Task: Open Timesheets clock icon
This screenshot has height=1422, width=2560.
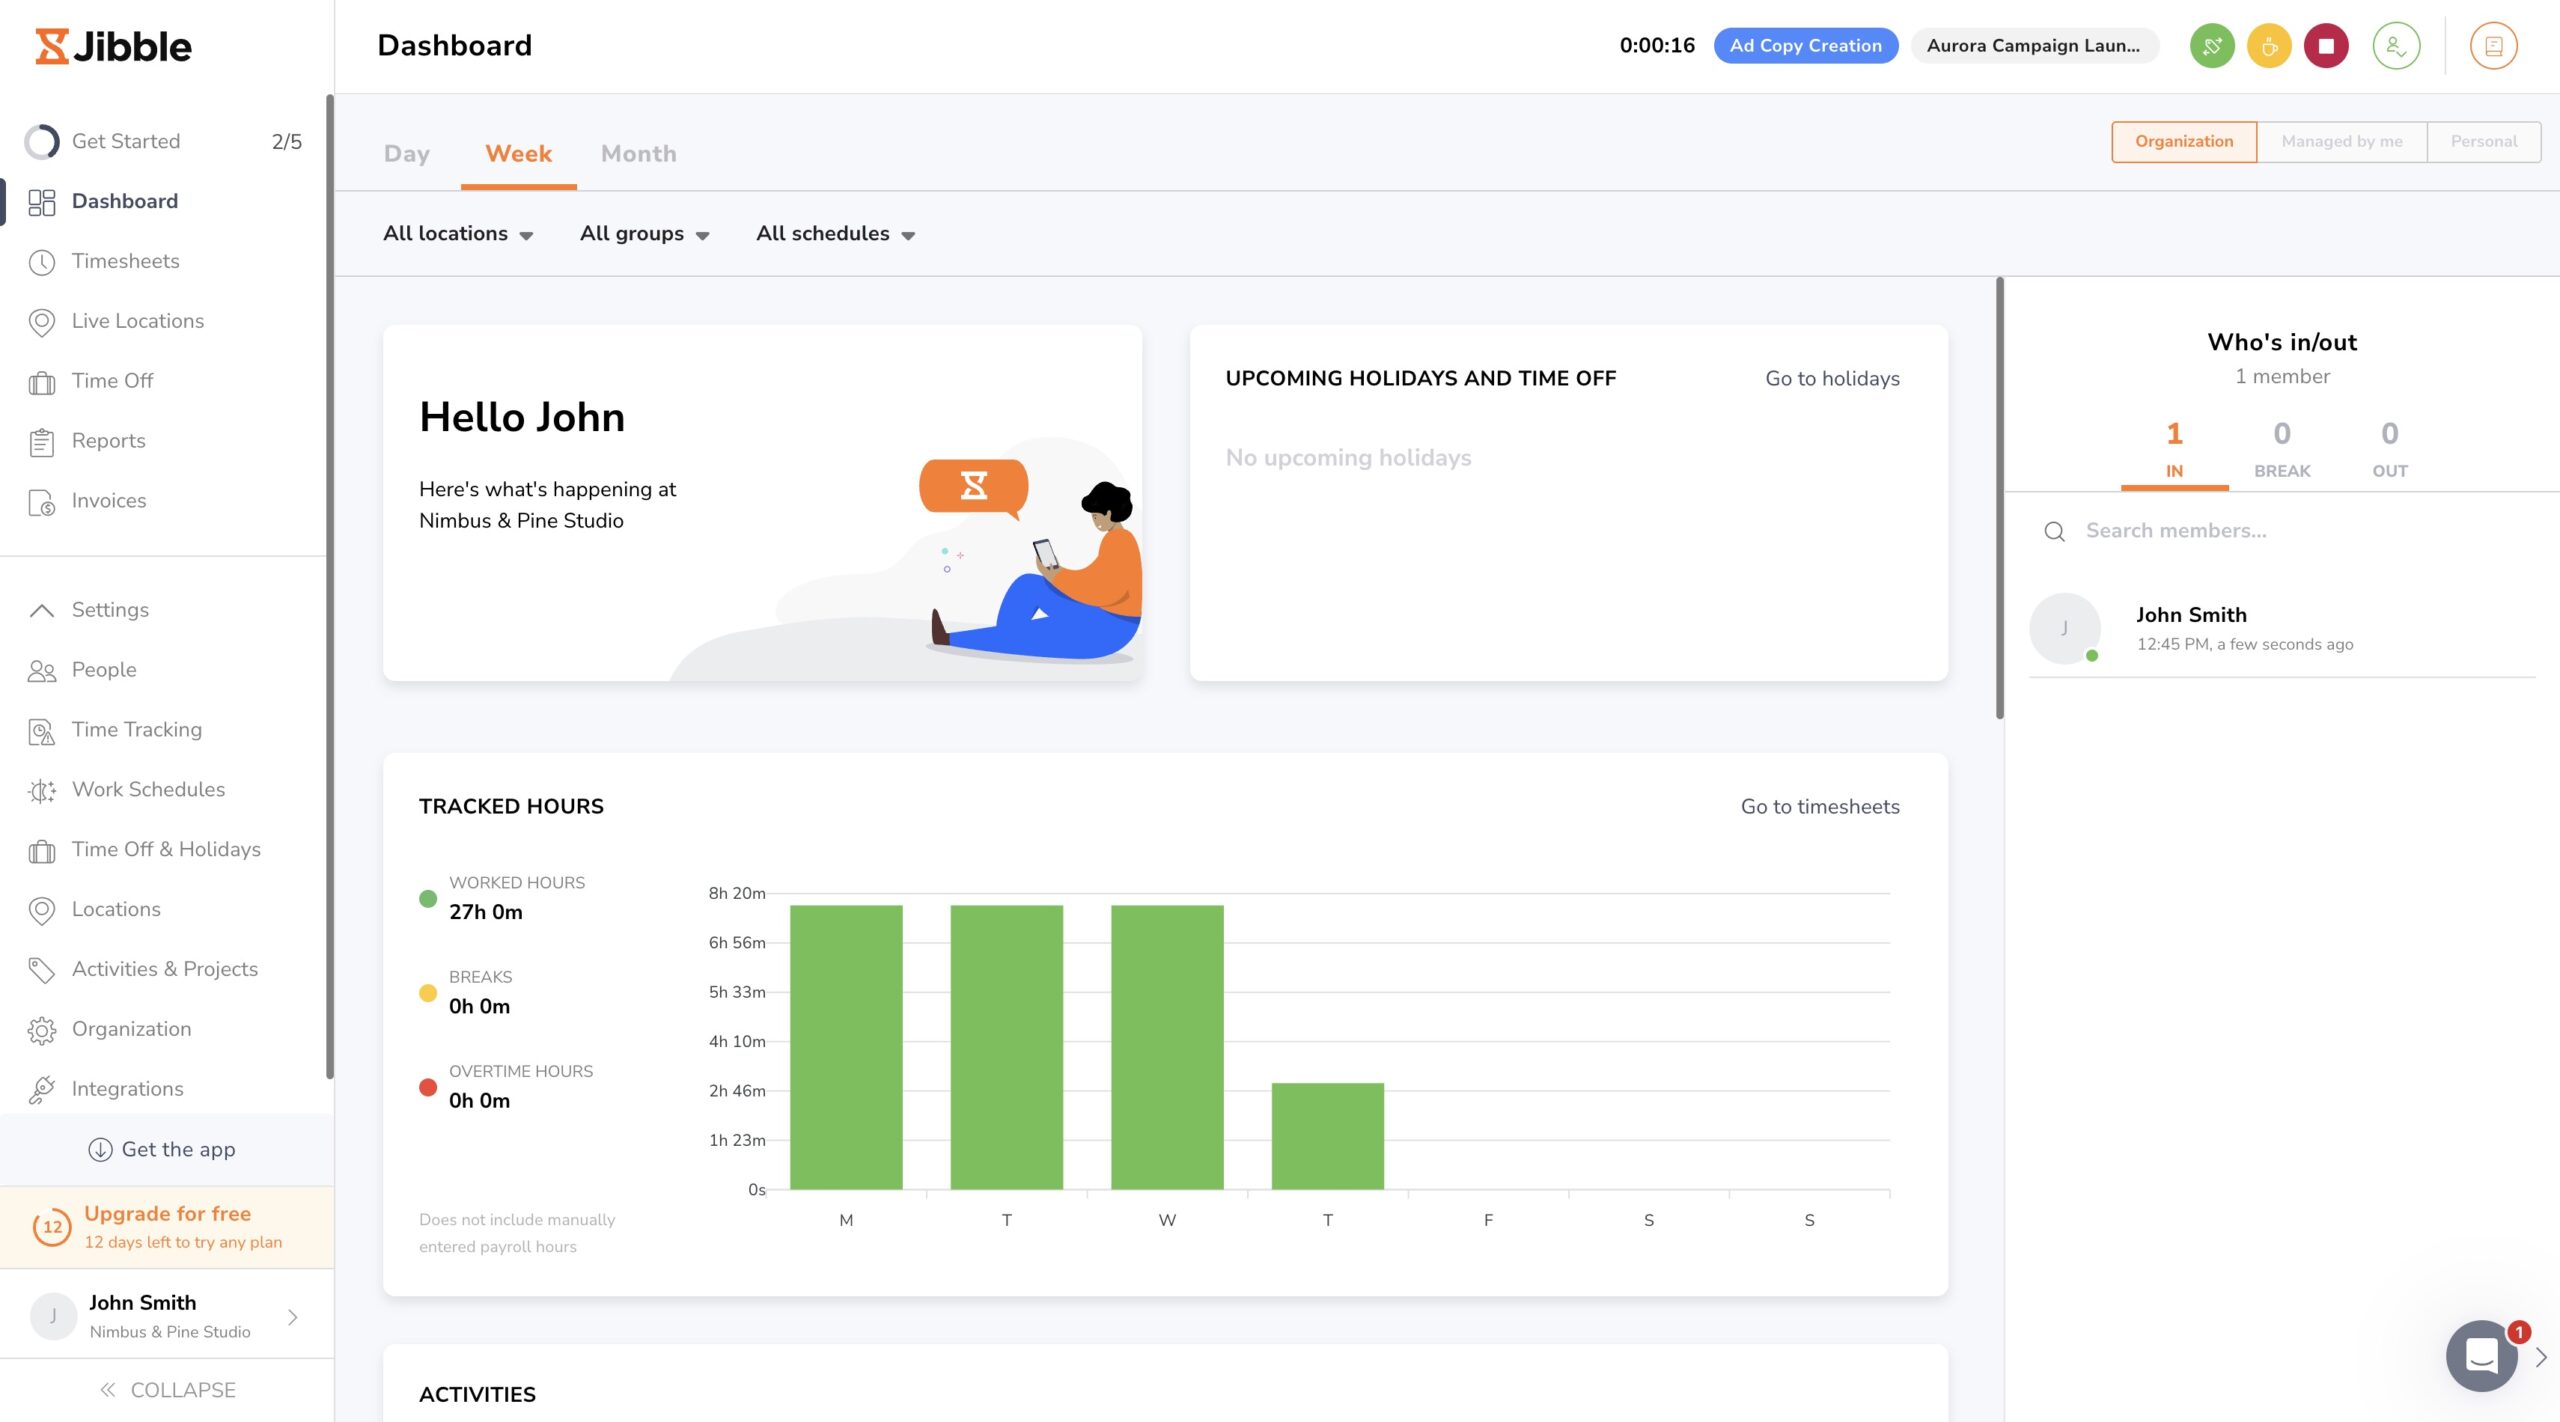Action: 42,262
